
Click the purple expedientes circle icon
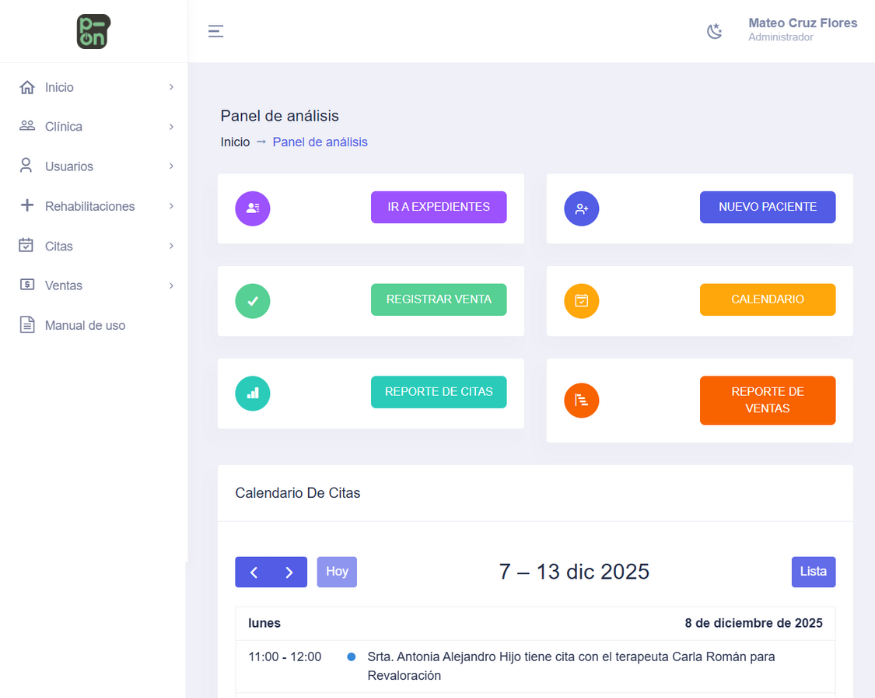tap(252, 208)
